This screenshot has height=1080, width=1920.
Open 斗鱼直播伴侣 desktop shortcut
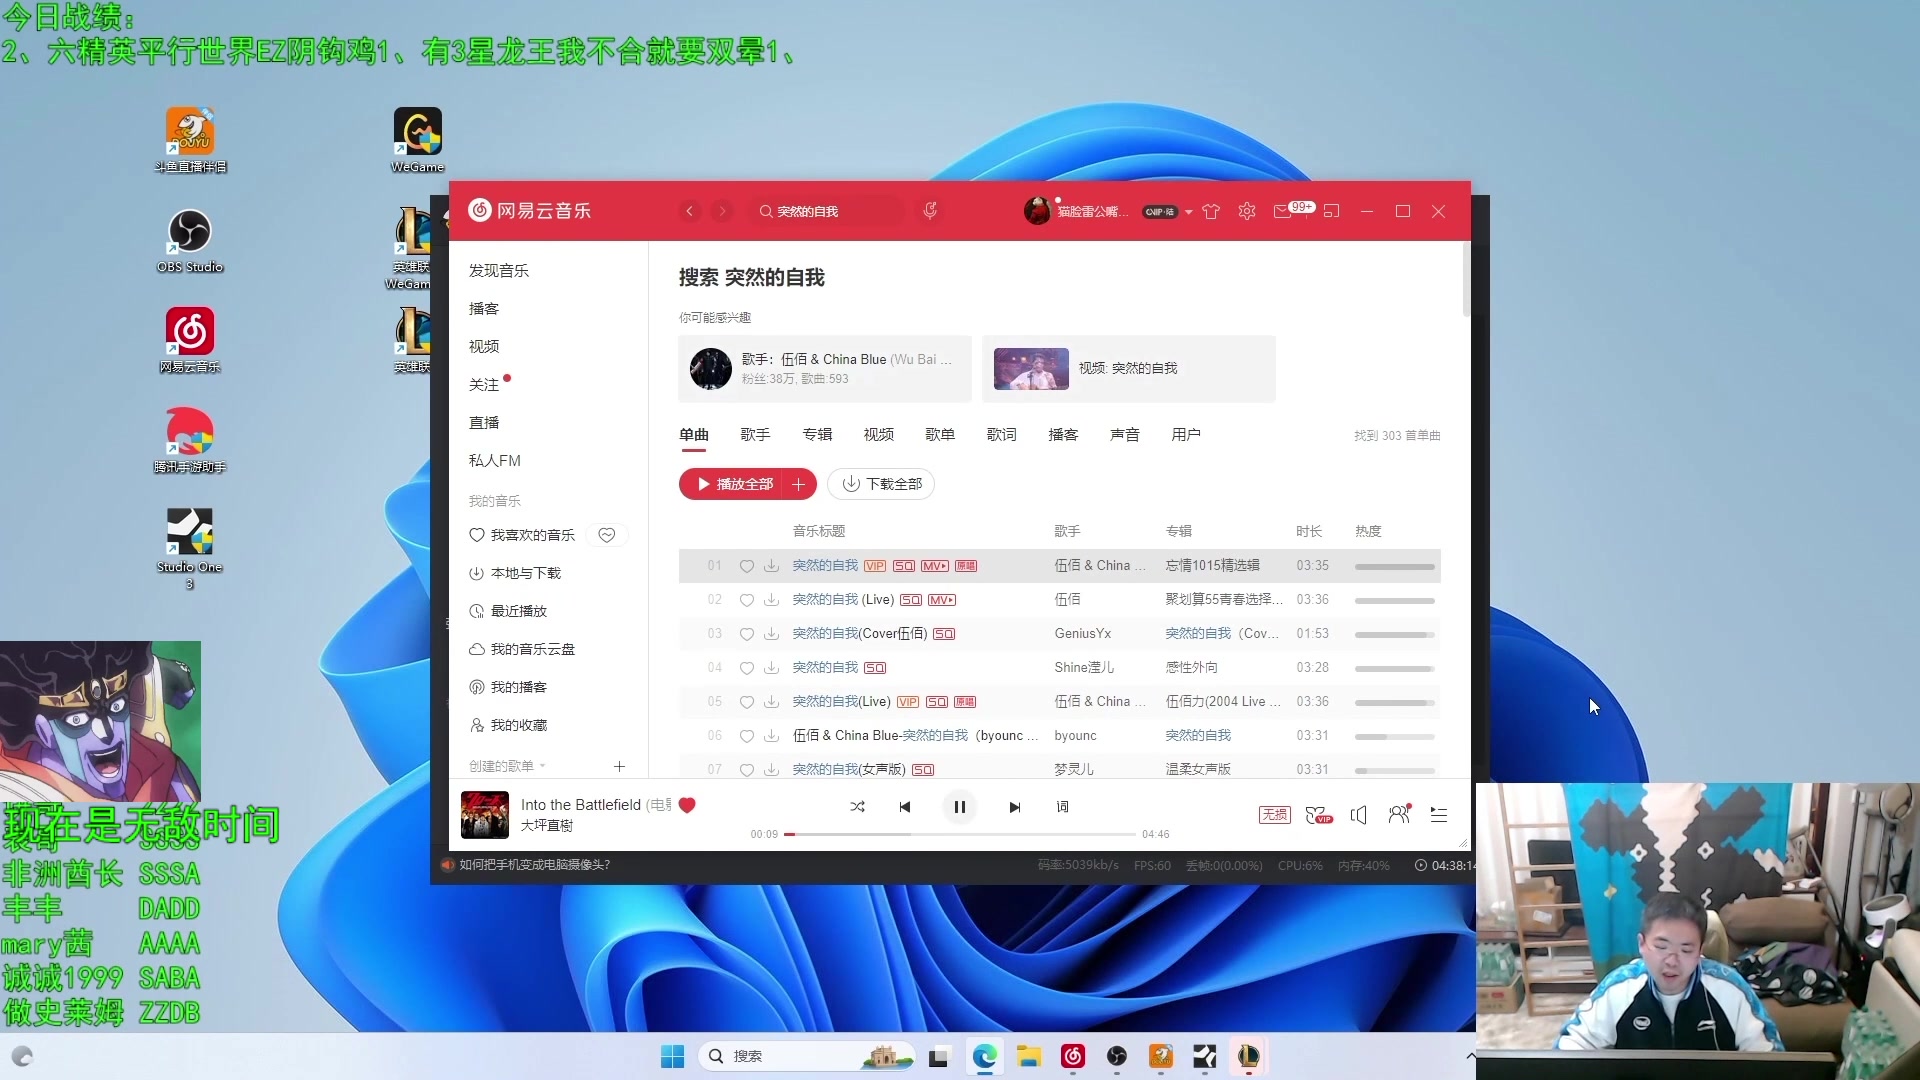click(x=190, y=141)
